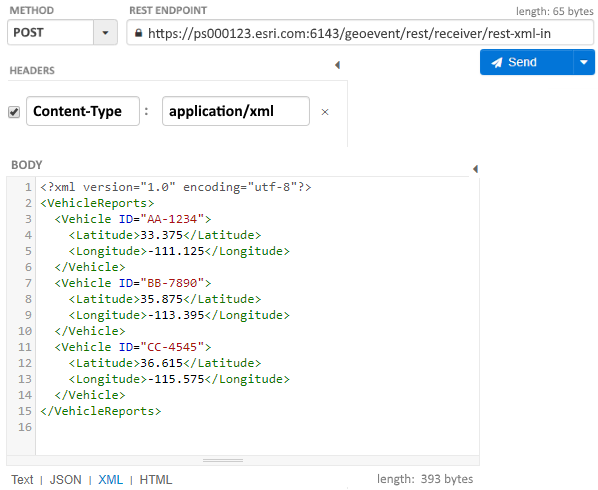Send the request with Send button
The height and width of the screenshot is (490, 598).
point(527,62)
